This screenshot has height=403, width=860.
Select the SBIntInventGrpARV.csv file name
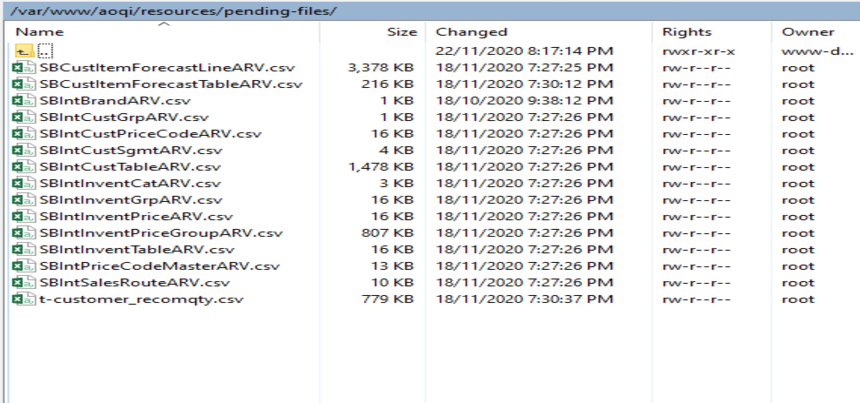(x=130, y=200)
